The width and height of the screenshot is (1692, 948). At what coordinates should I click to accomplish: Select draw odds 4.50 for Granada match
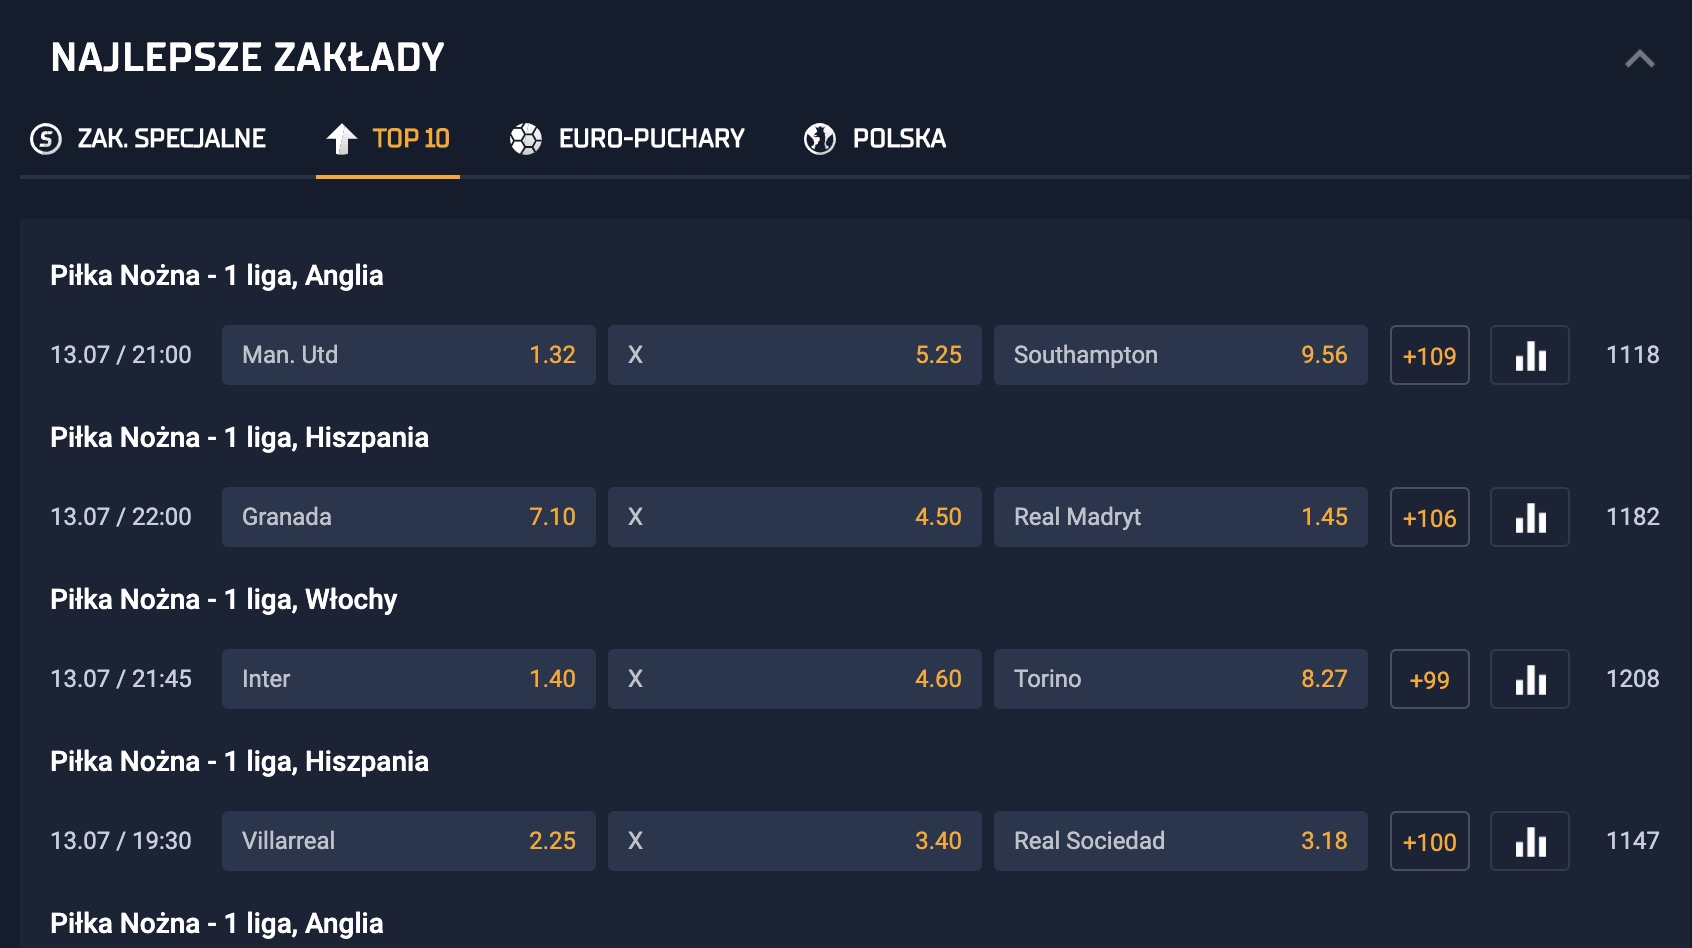pos(795,517)
